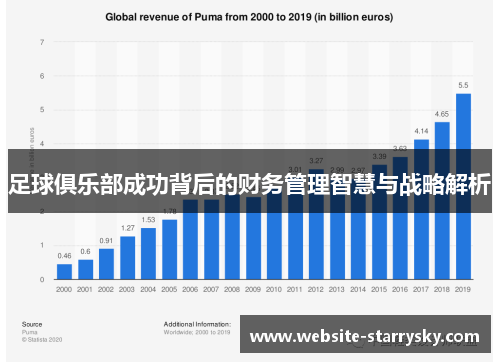This screenshot has height=362, width=500.
Task: Select the 2015 year label on x-axis
Action: (x=379, y=289)
